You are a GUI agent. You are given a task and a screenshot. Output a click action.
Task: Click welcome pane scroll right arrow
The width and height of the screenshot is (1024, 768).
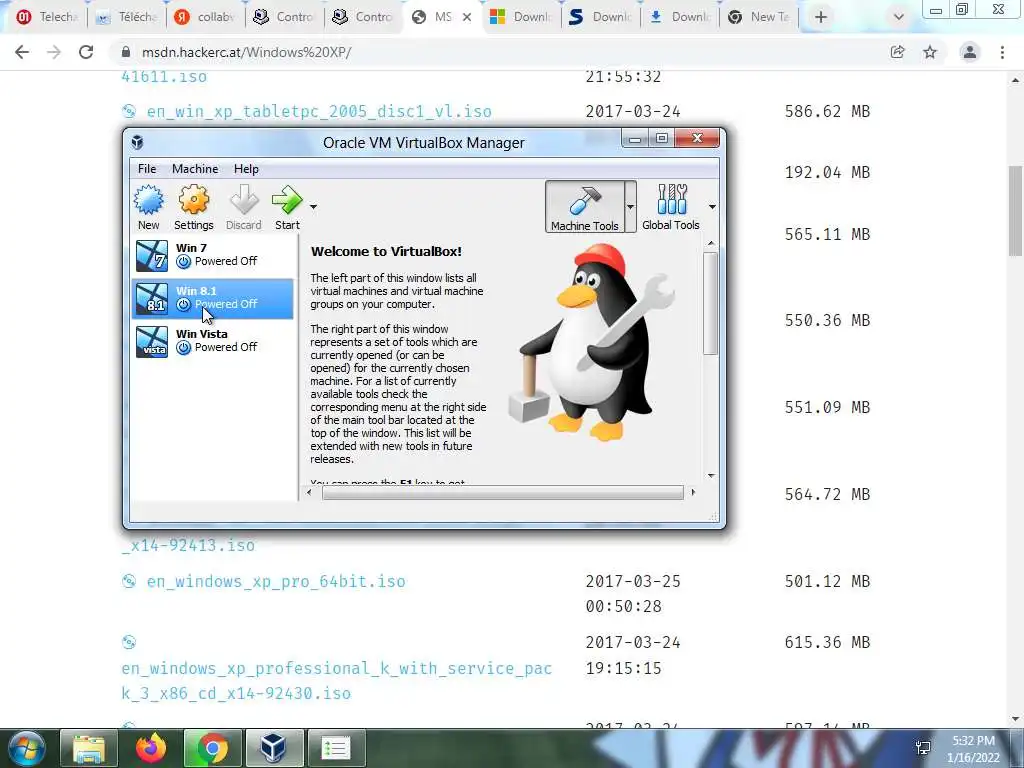(x=693, y=492)
